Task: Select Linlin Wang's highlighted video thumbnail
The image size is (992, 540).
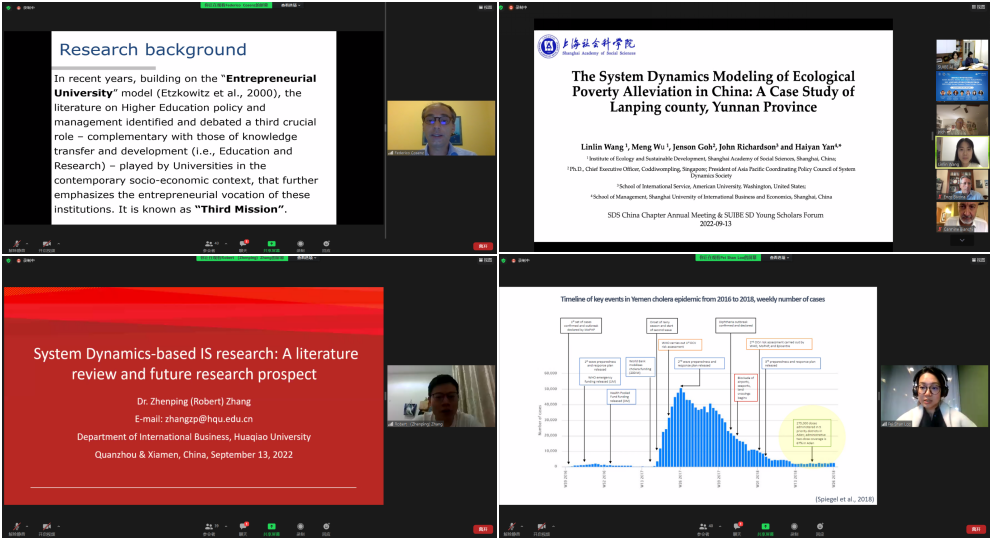Action: (x=961, y=152)
